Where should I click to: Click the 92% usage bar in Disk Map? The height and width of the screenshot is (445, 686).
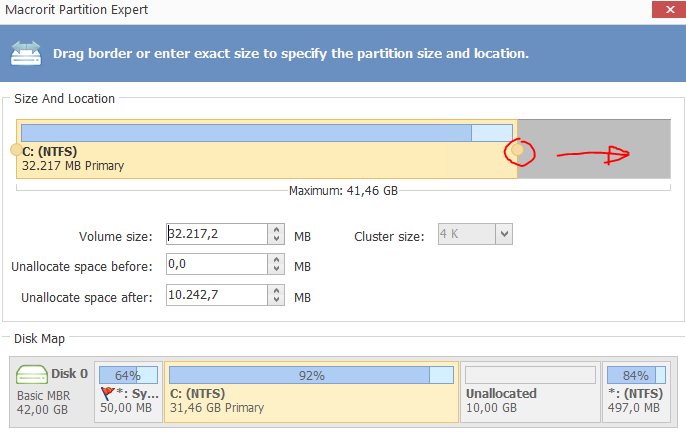pos(312,375)
